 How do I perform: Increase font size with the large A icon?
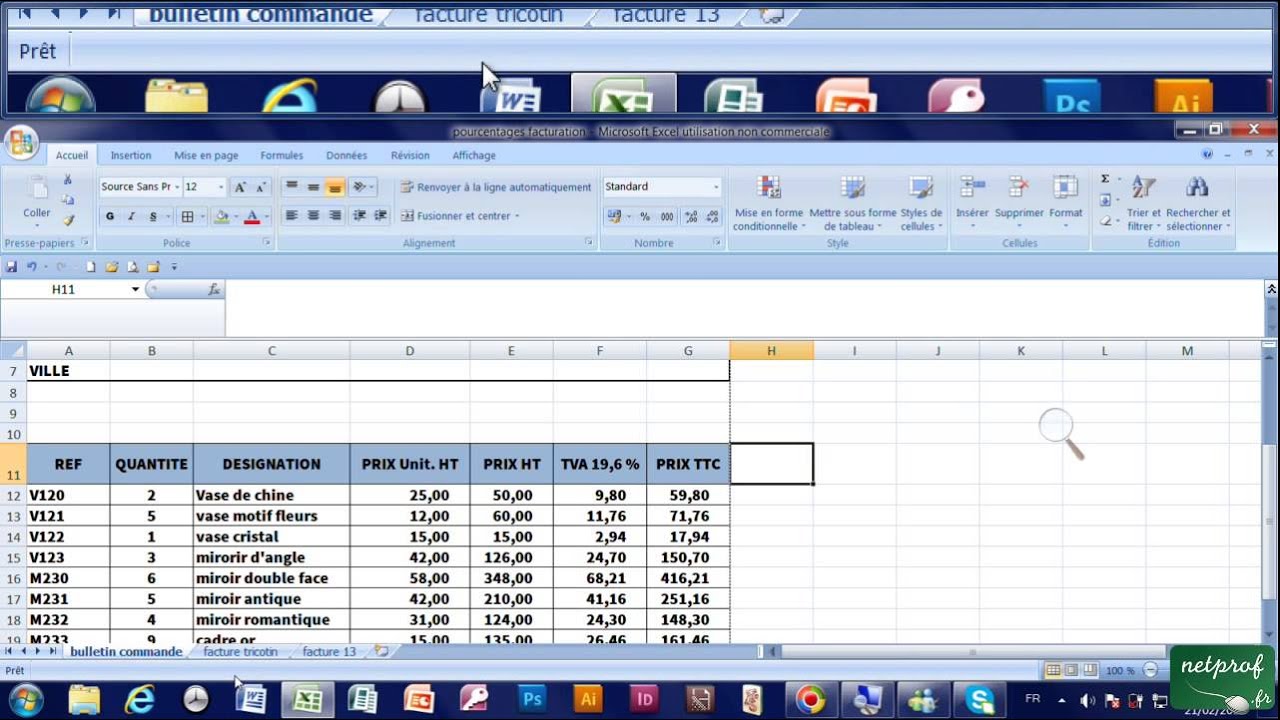pyautogui.click(x=240, y=187)
